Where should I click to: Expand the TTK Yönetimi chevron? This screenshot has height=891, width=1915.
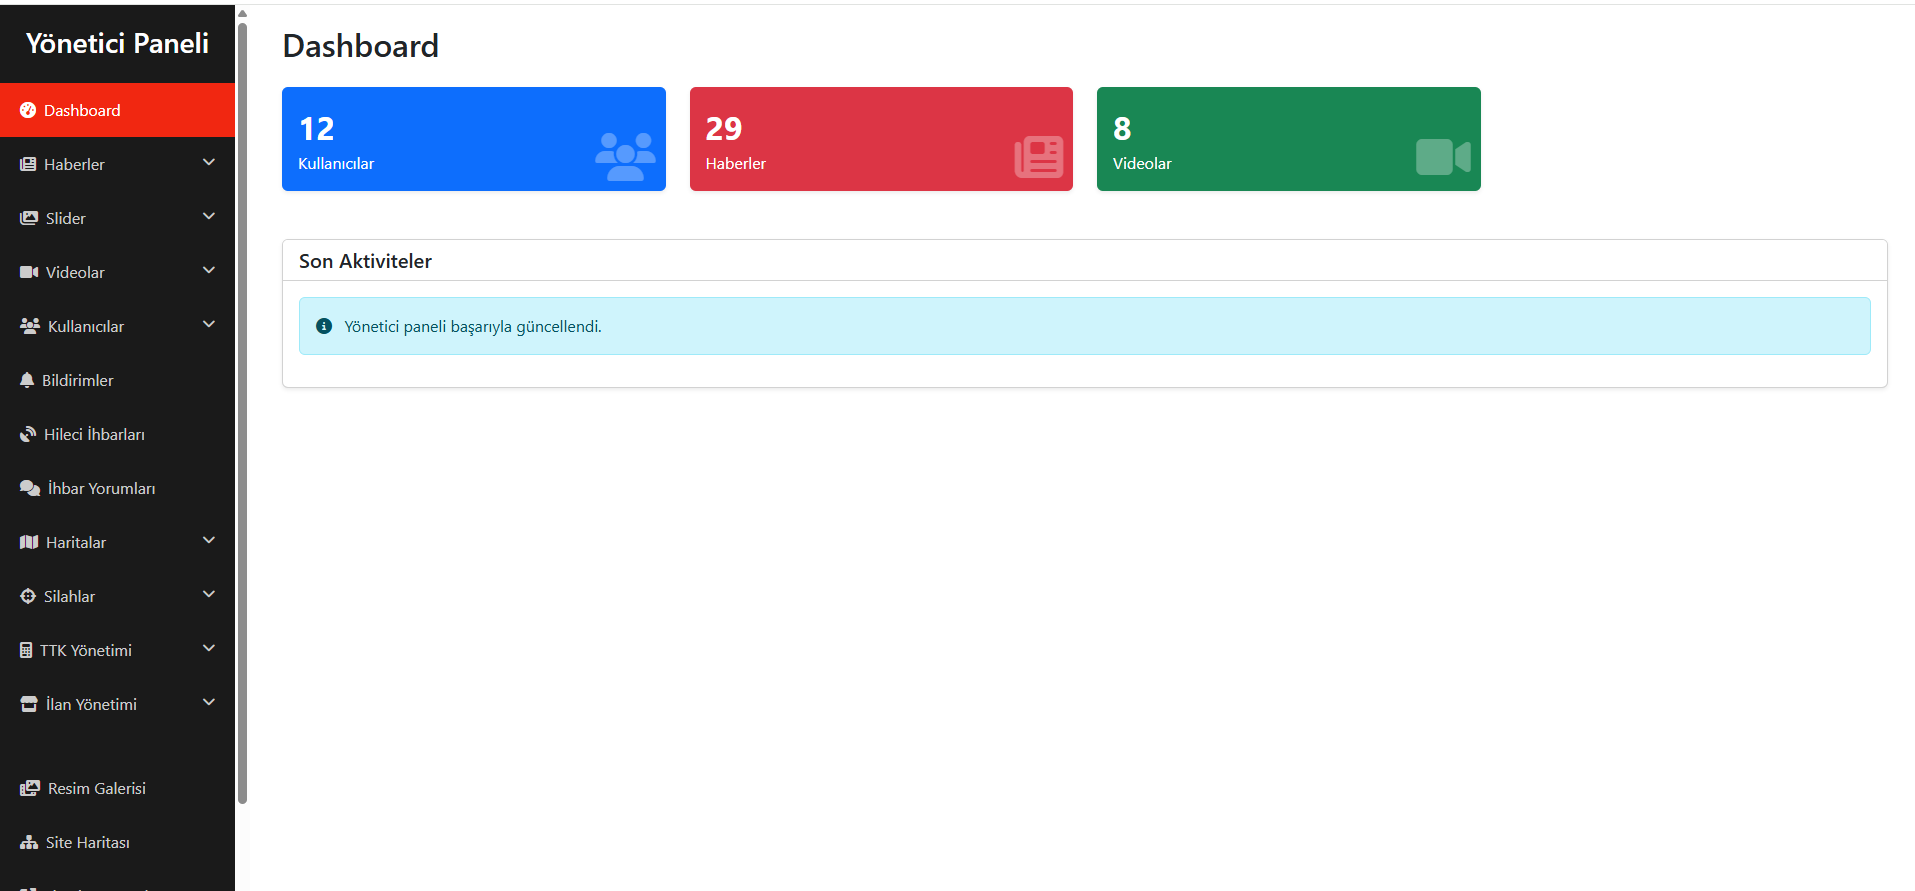(x=209, y=648)
